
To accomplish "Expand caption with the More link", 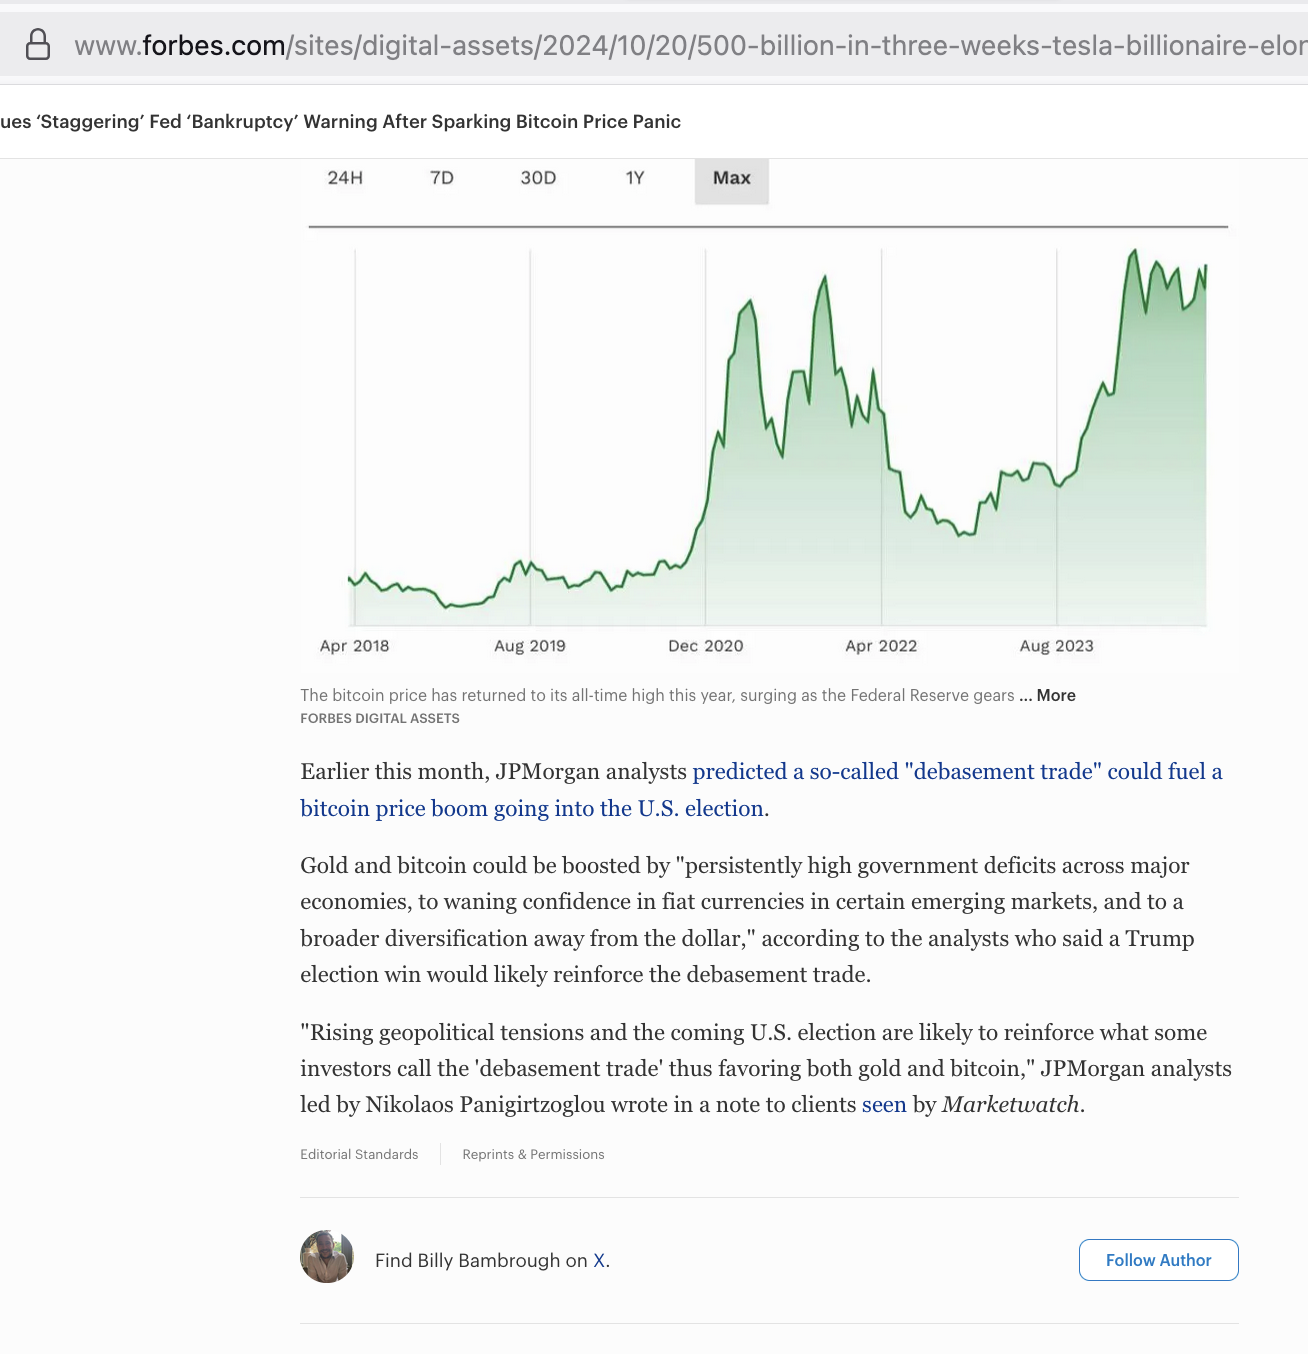I will point(1056,695).
